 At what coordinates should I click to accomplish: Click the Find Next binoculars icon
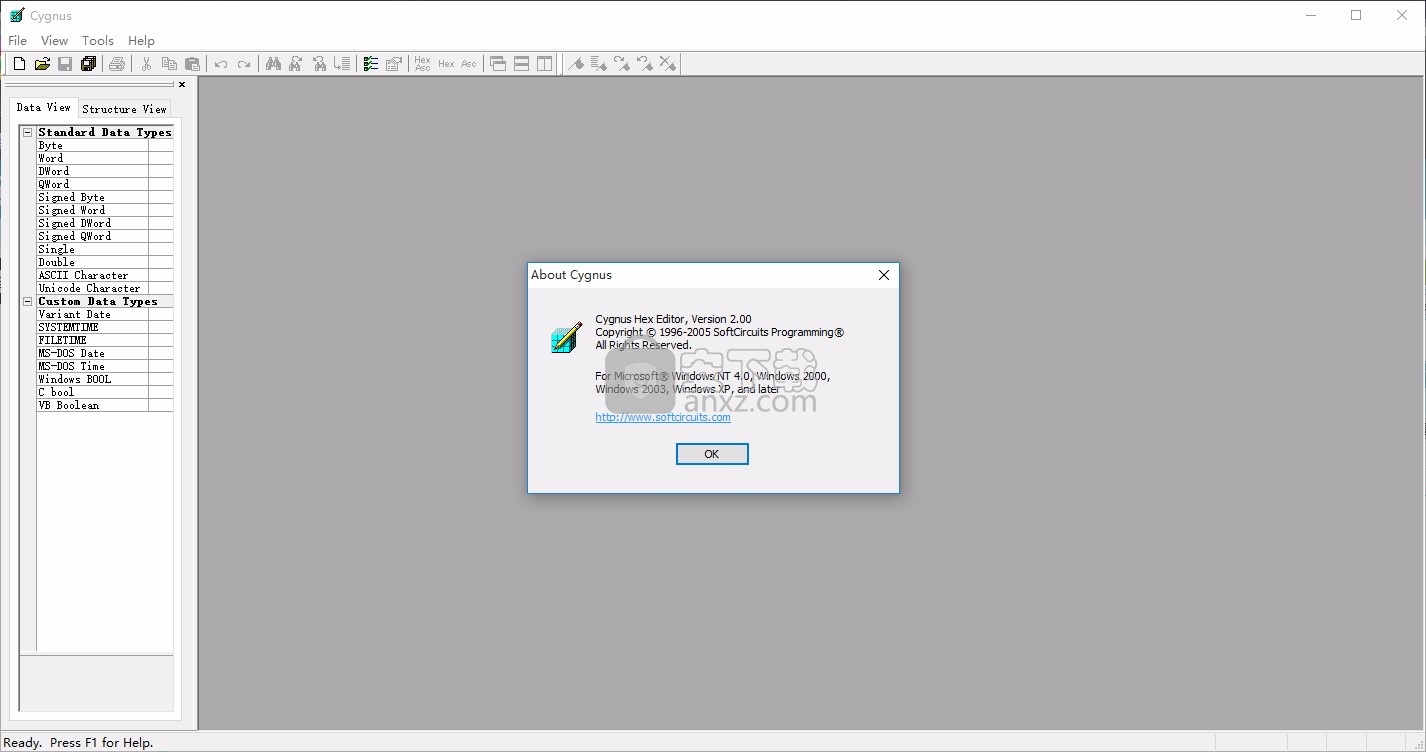pos(296,64)
